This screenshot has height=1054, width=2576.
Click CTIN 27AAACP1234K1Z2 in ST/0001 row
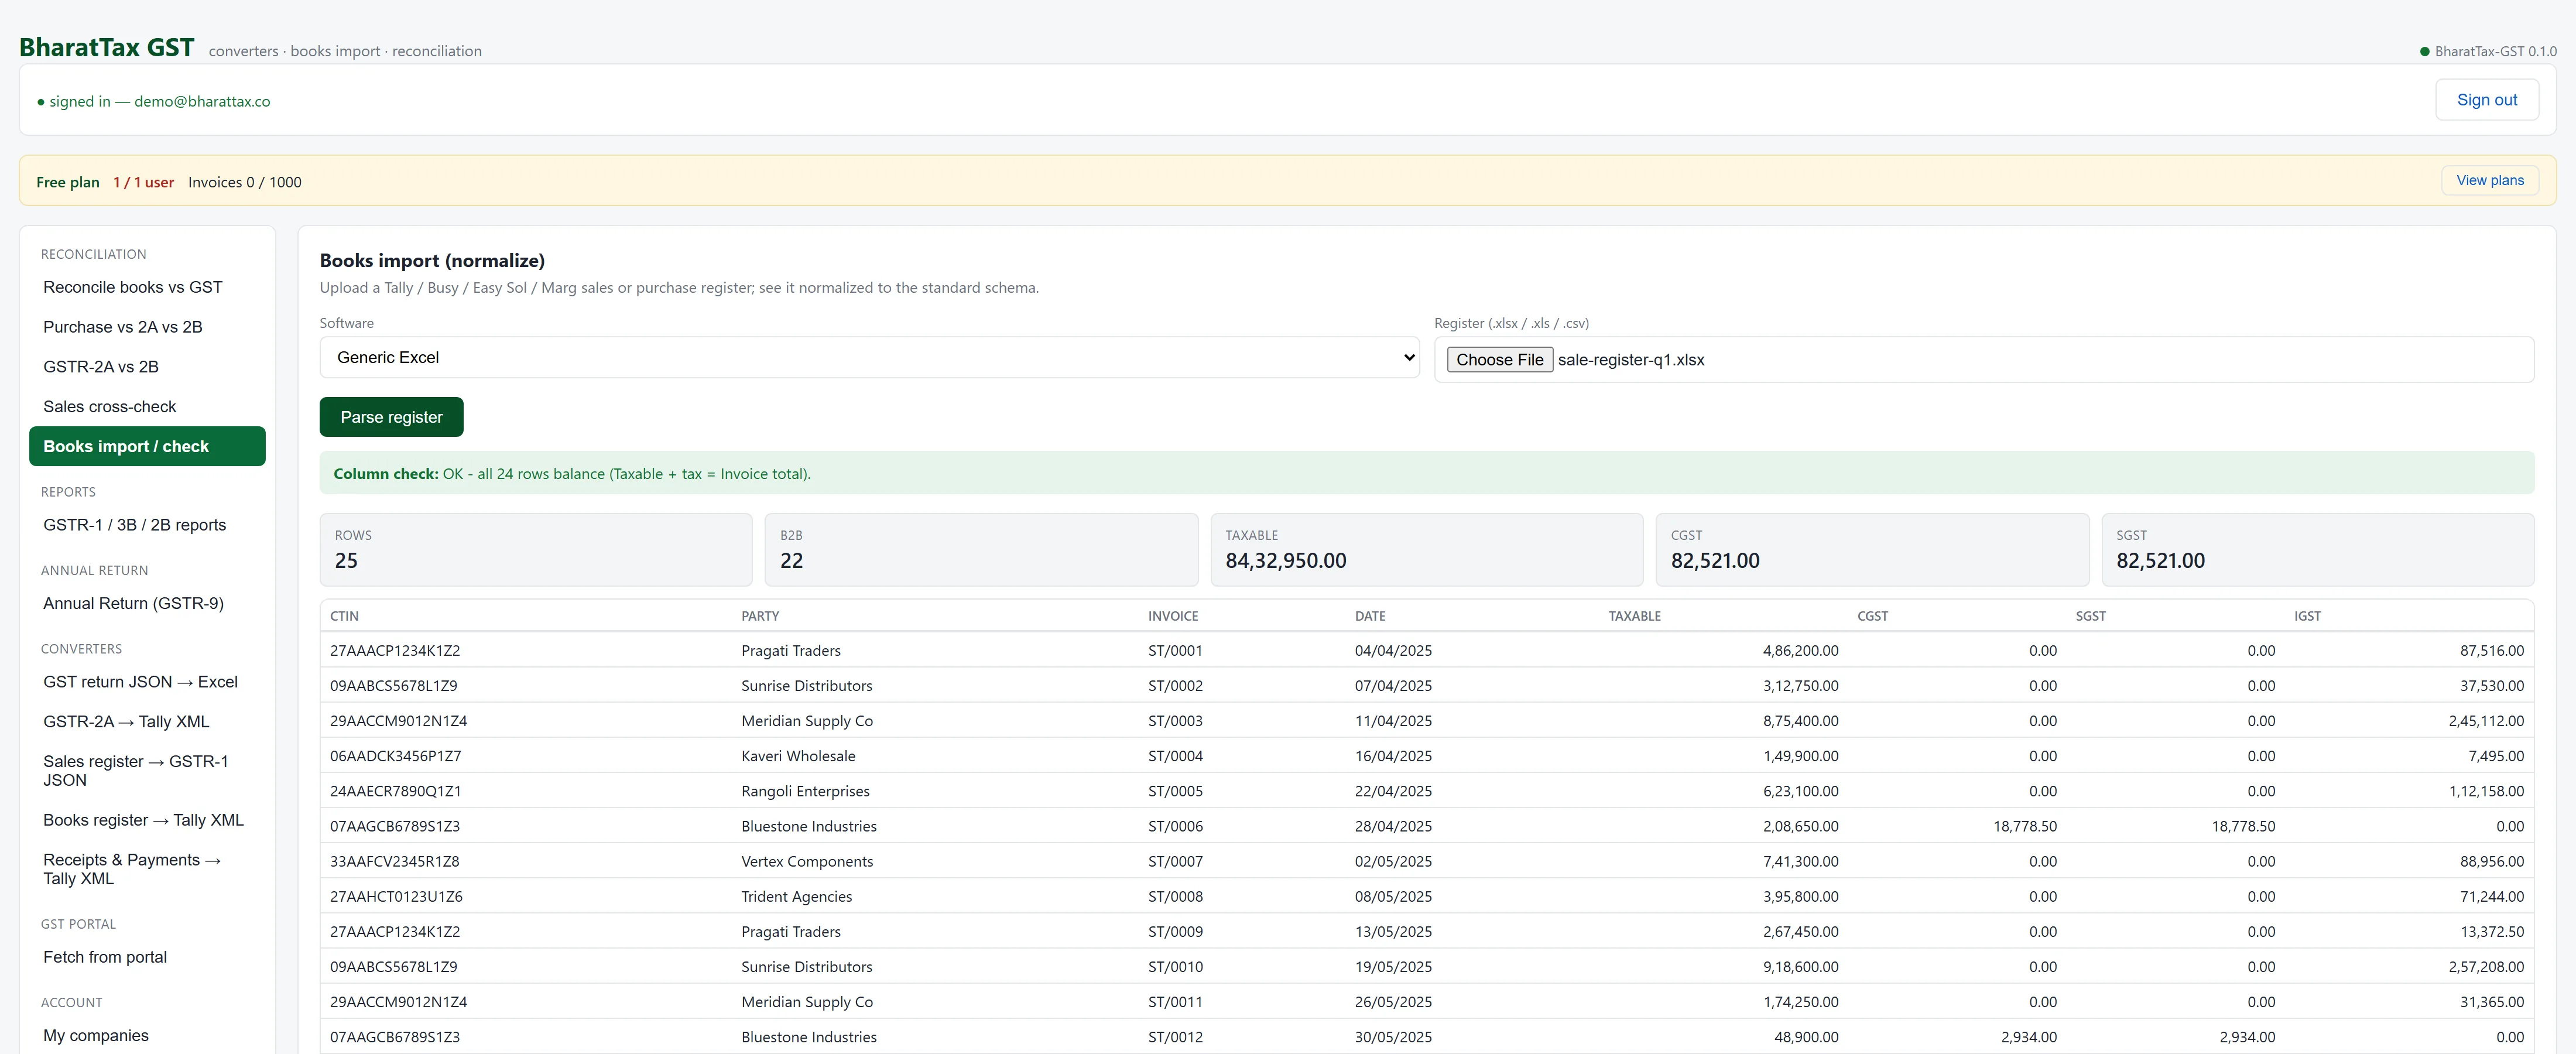pyautogui.click(x=395, y=651)
